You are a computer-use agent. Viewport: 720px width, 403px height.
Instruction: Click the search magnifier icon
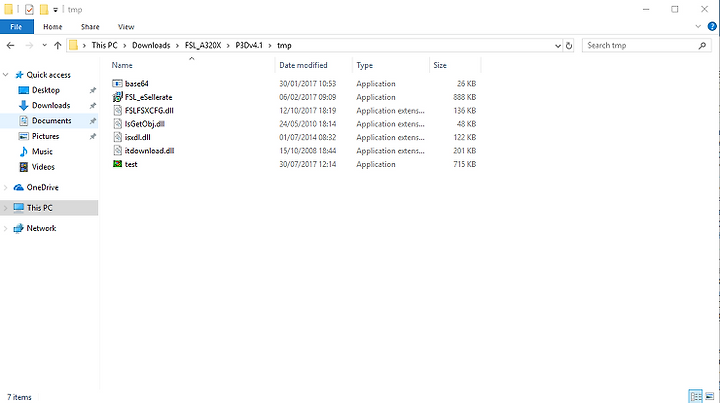(702, 45)
